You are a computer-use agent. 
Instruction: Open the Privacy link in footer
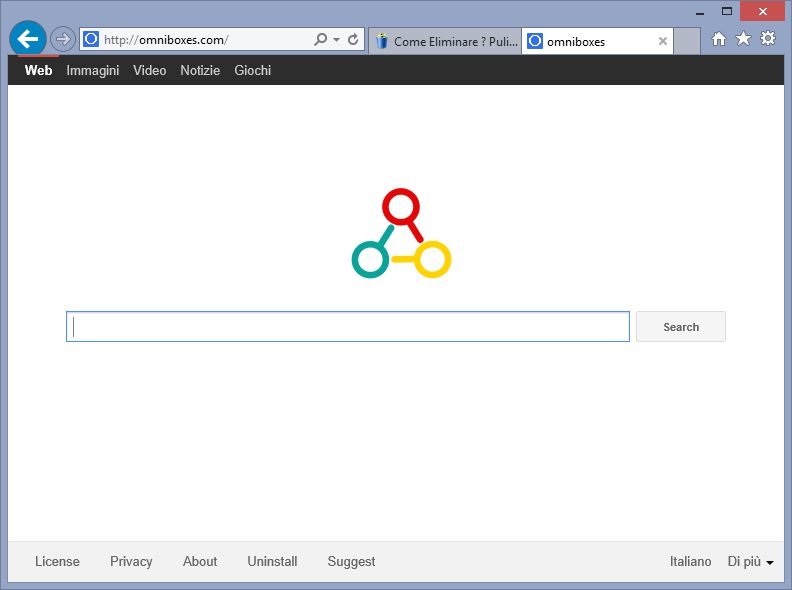(131, 562)
